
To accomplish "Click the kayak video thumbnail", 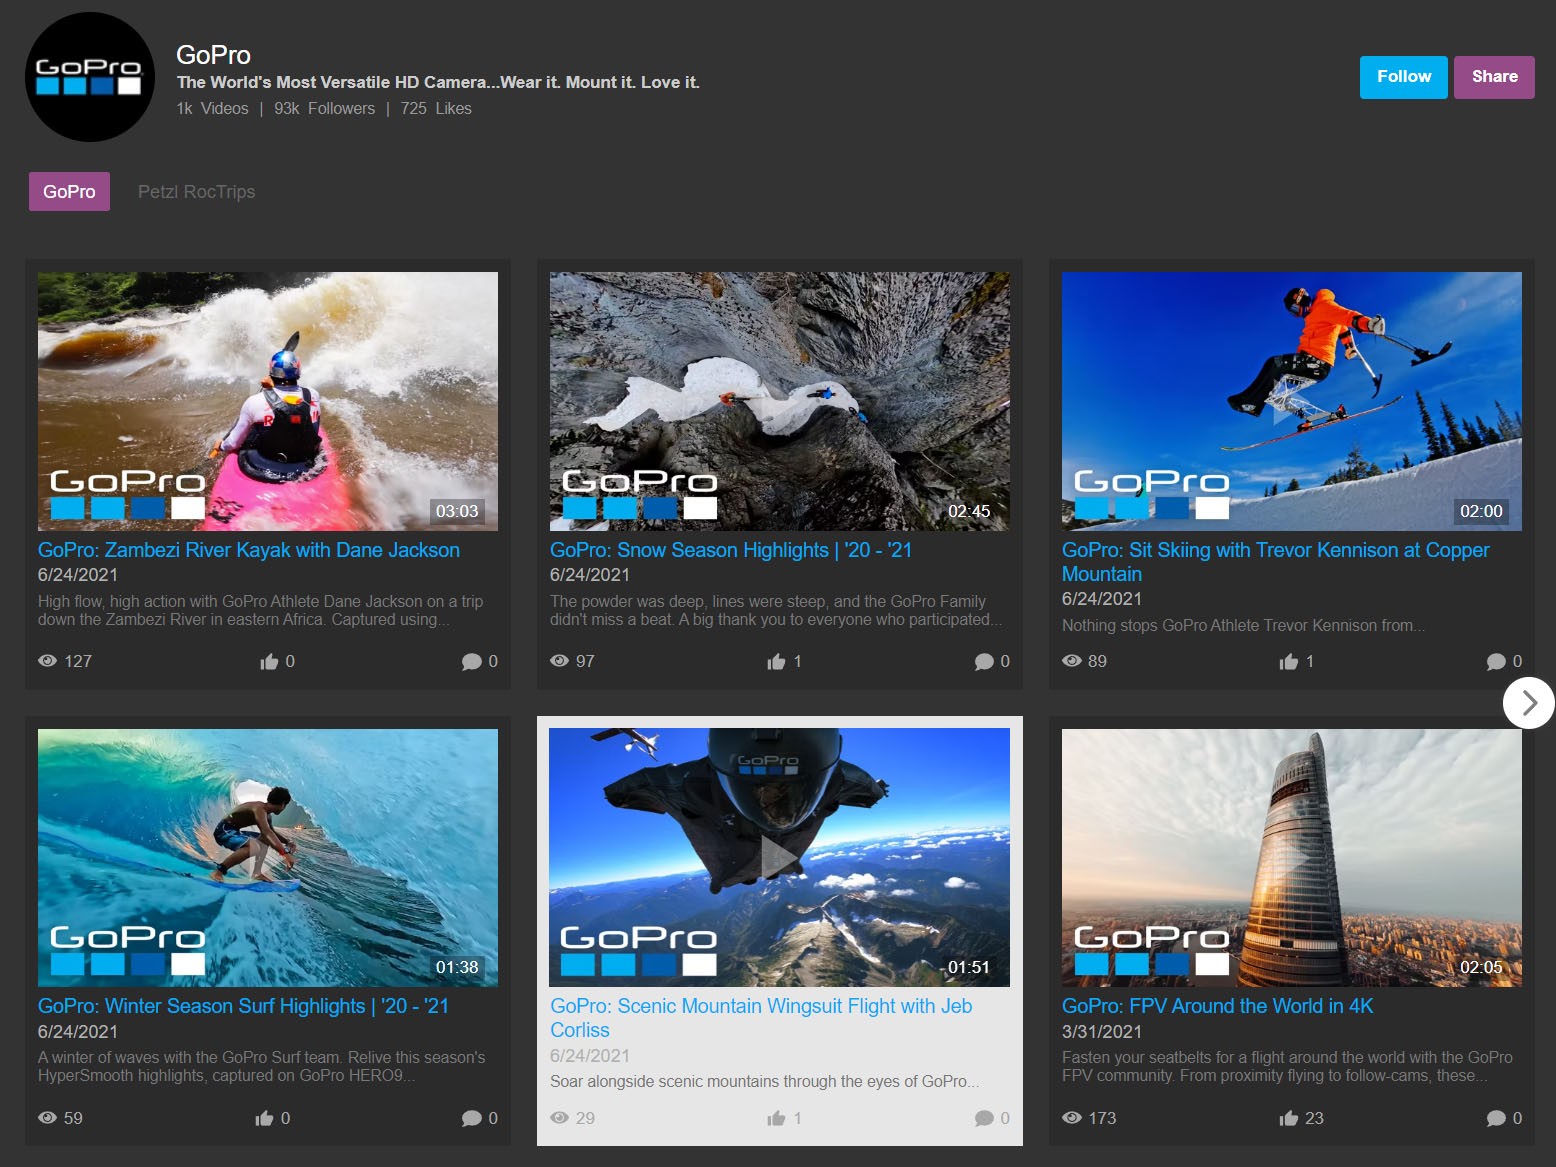I will point(268,401).
